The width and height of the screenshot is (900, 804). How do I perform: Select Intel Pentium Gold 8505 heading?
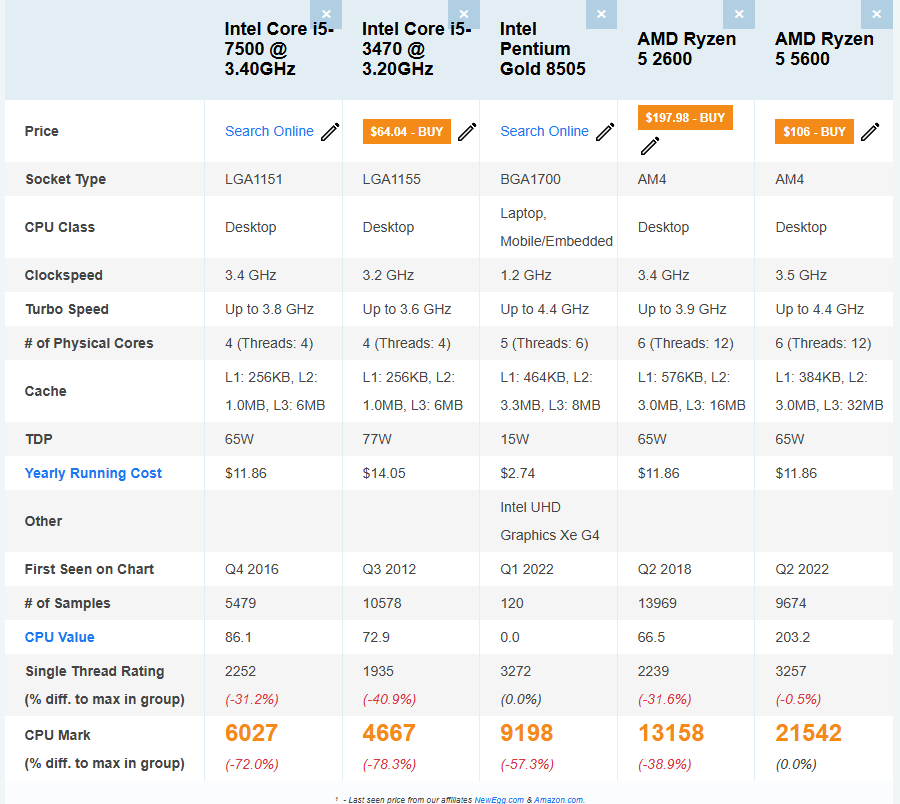[542, 49]
